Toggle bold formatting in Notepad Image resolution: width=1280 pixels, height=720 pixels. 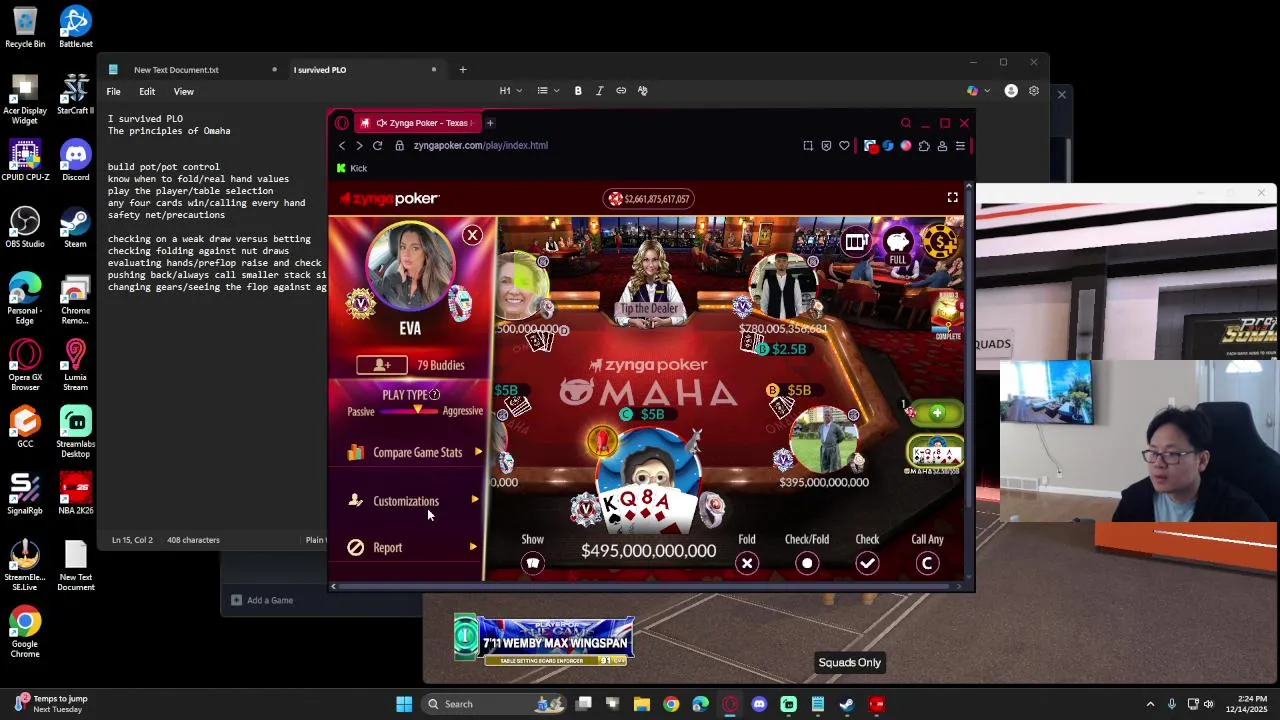point(578,91)
